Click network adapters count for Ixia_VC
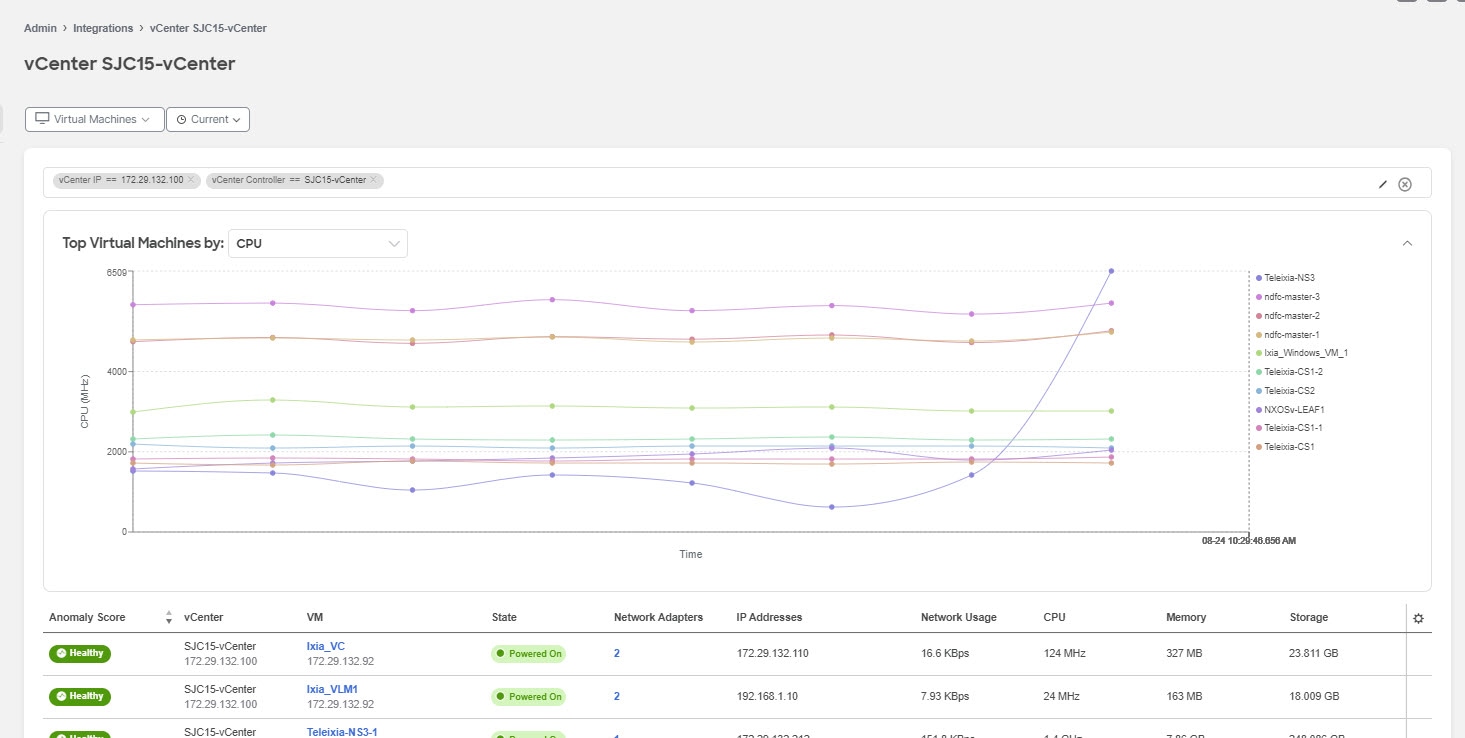1465x738 pixels. pyautogui.click(x=617, y=653)
